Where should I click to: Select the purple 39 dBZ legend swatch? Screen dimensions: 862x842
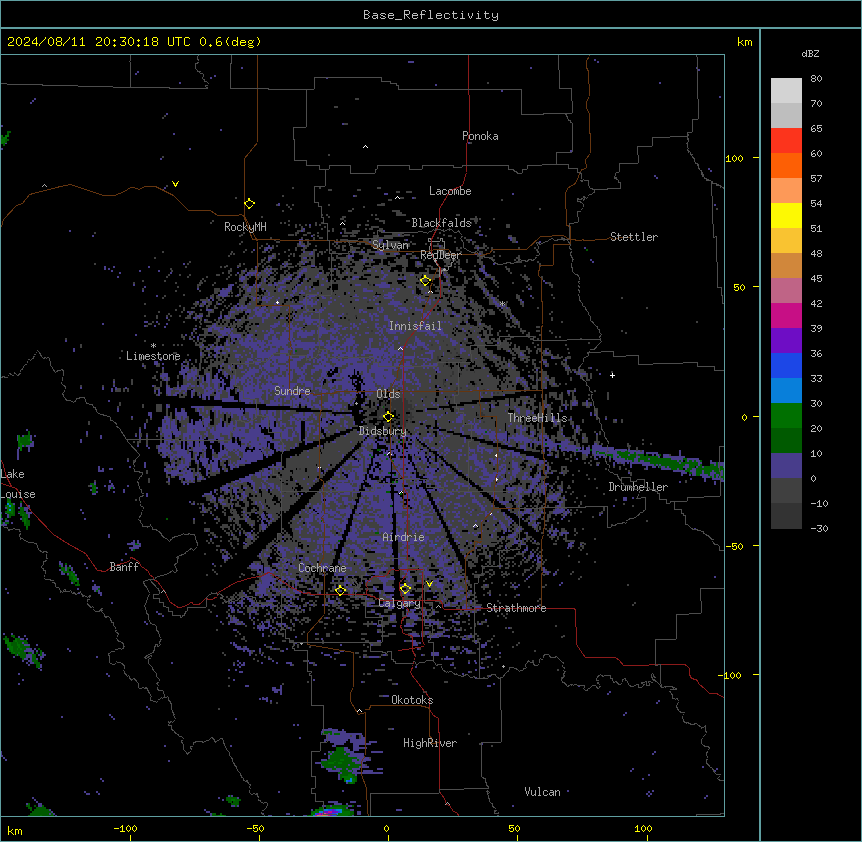(x=786, y=341)
